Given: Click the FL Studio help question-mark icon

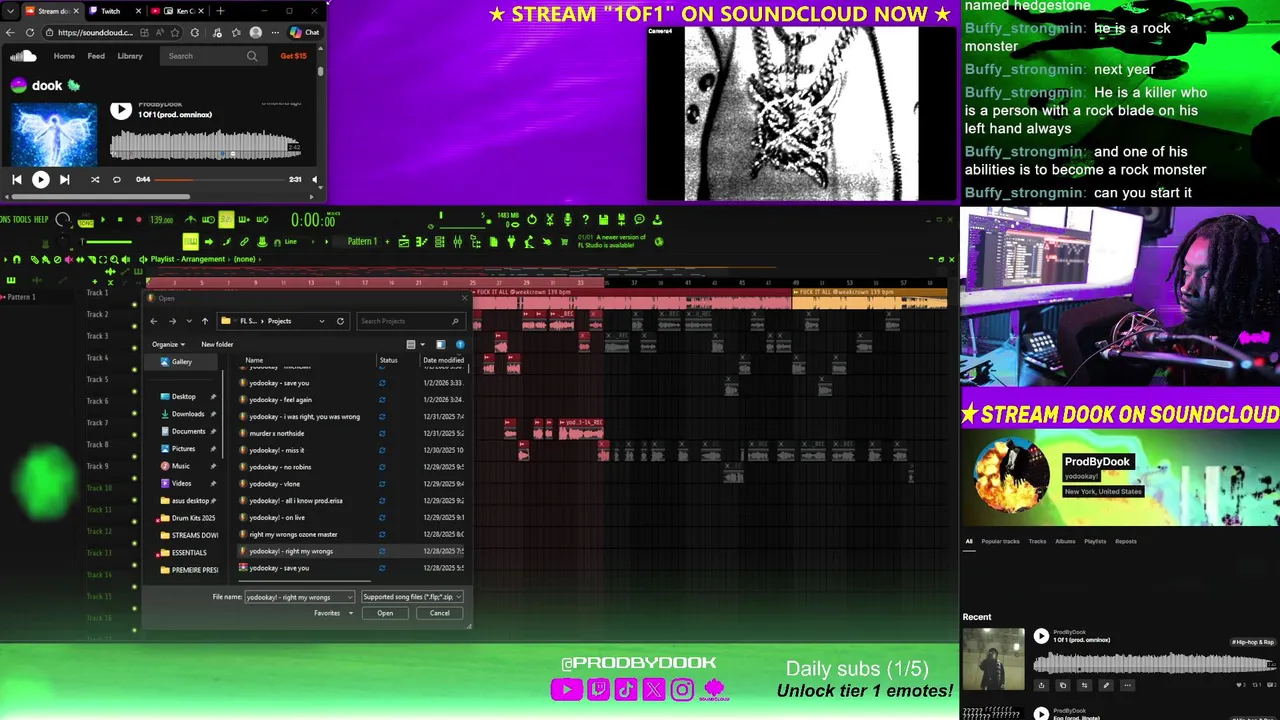Looking at the screenshot, I should pyautogui.click(x=585, y=219).
